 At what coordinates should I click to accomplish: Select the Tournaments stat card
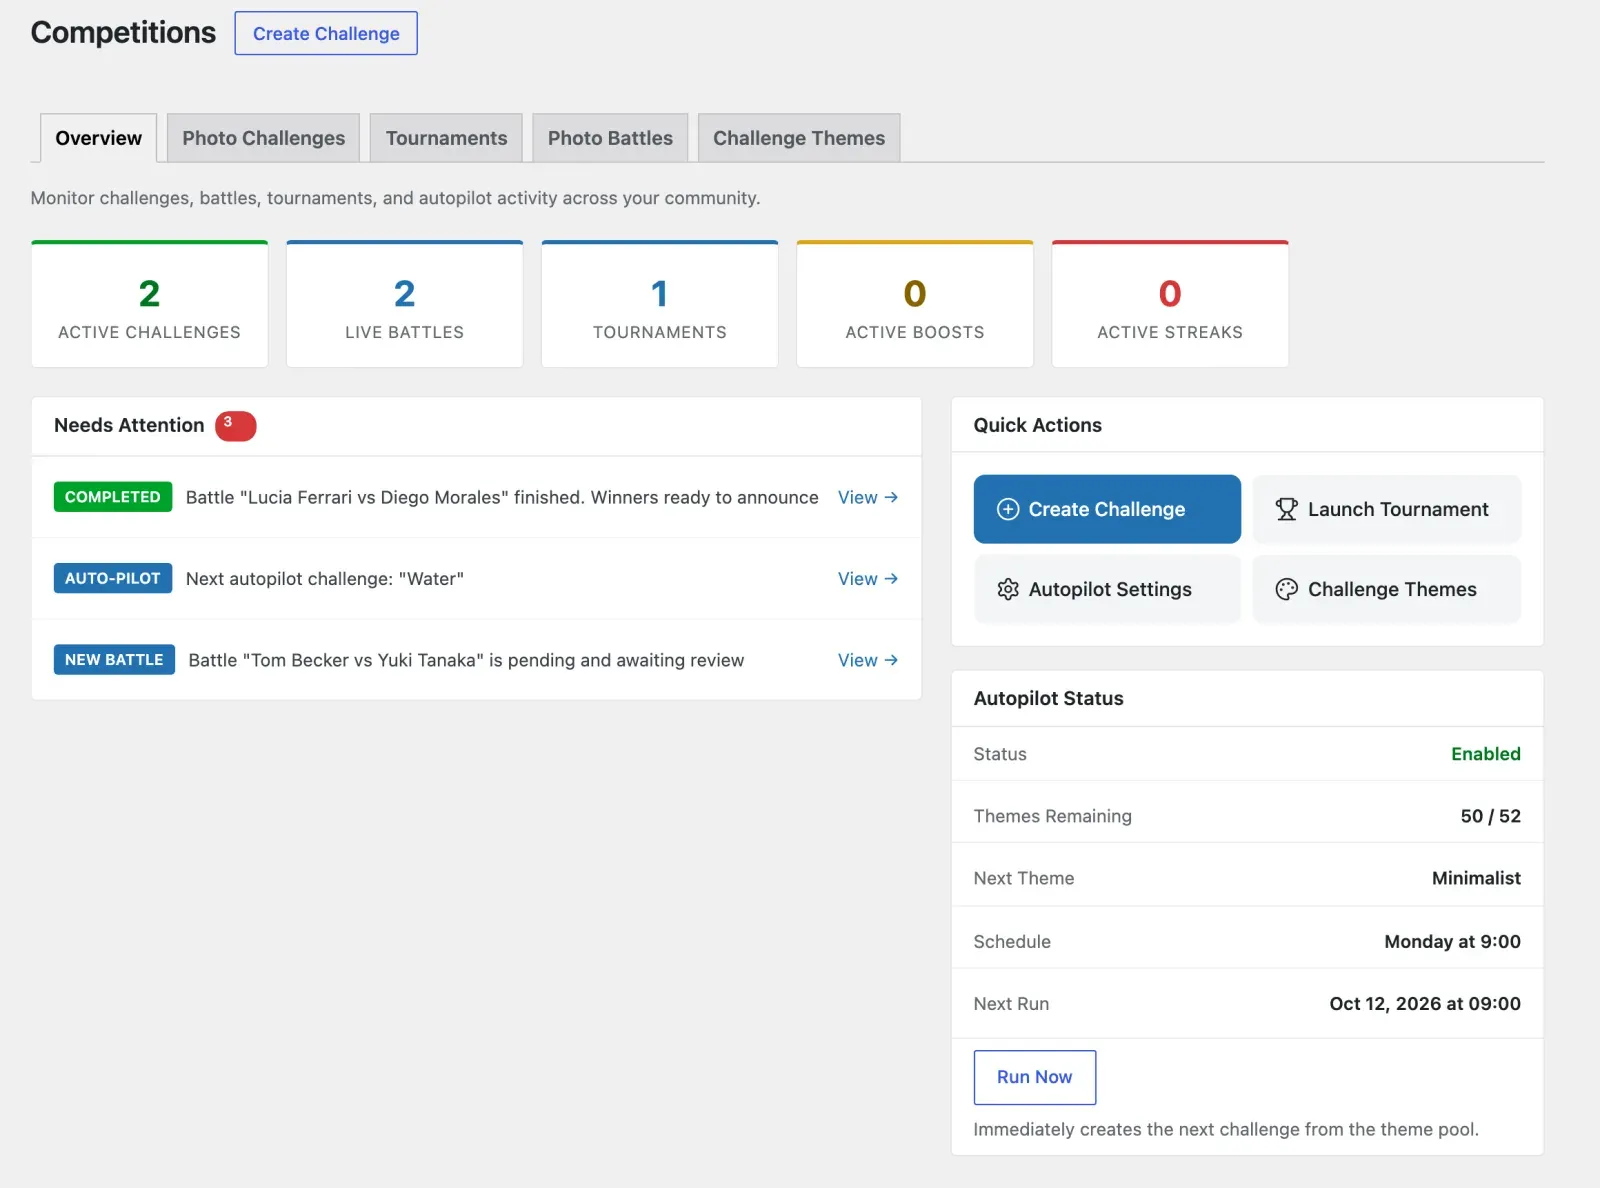[x=659, y=304]
